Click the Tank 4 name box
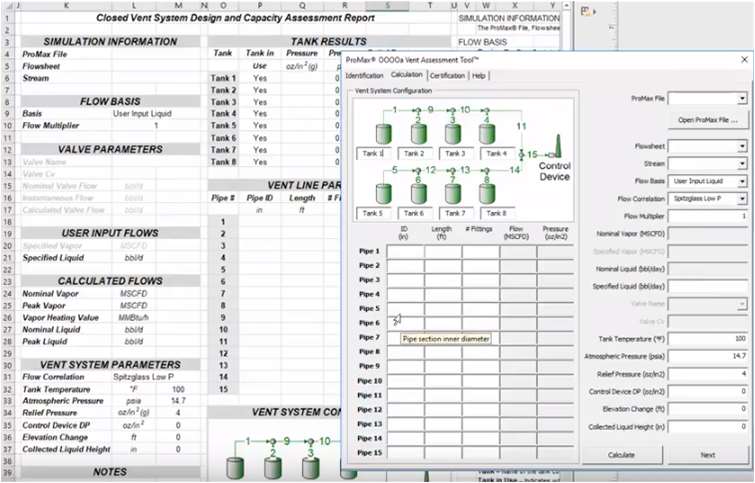The image size is (755, 483). (497, 154)
